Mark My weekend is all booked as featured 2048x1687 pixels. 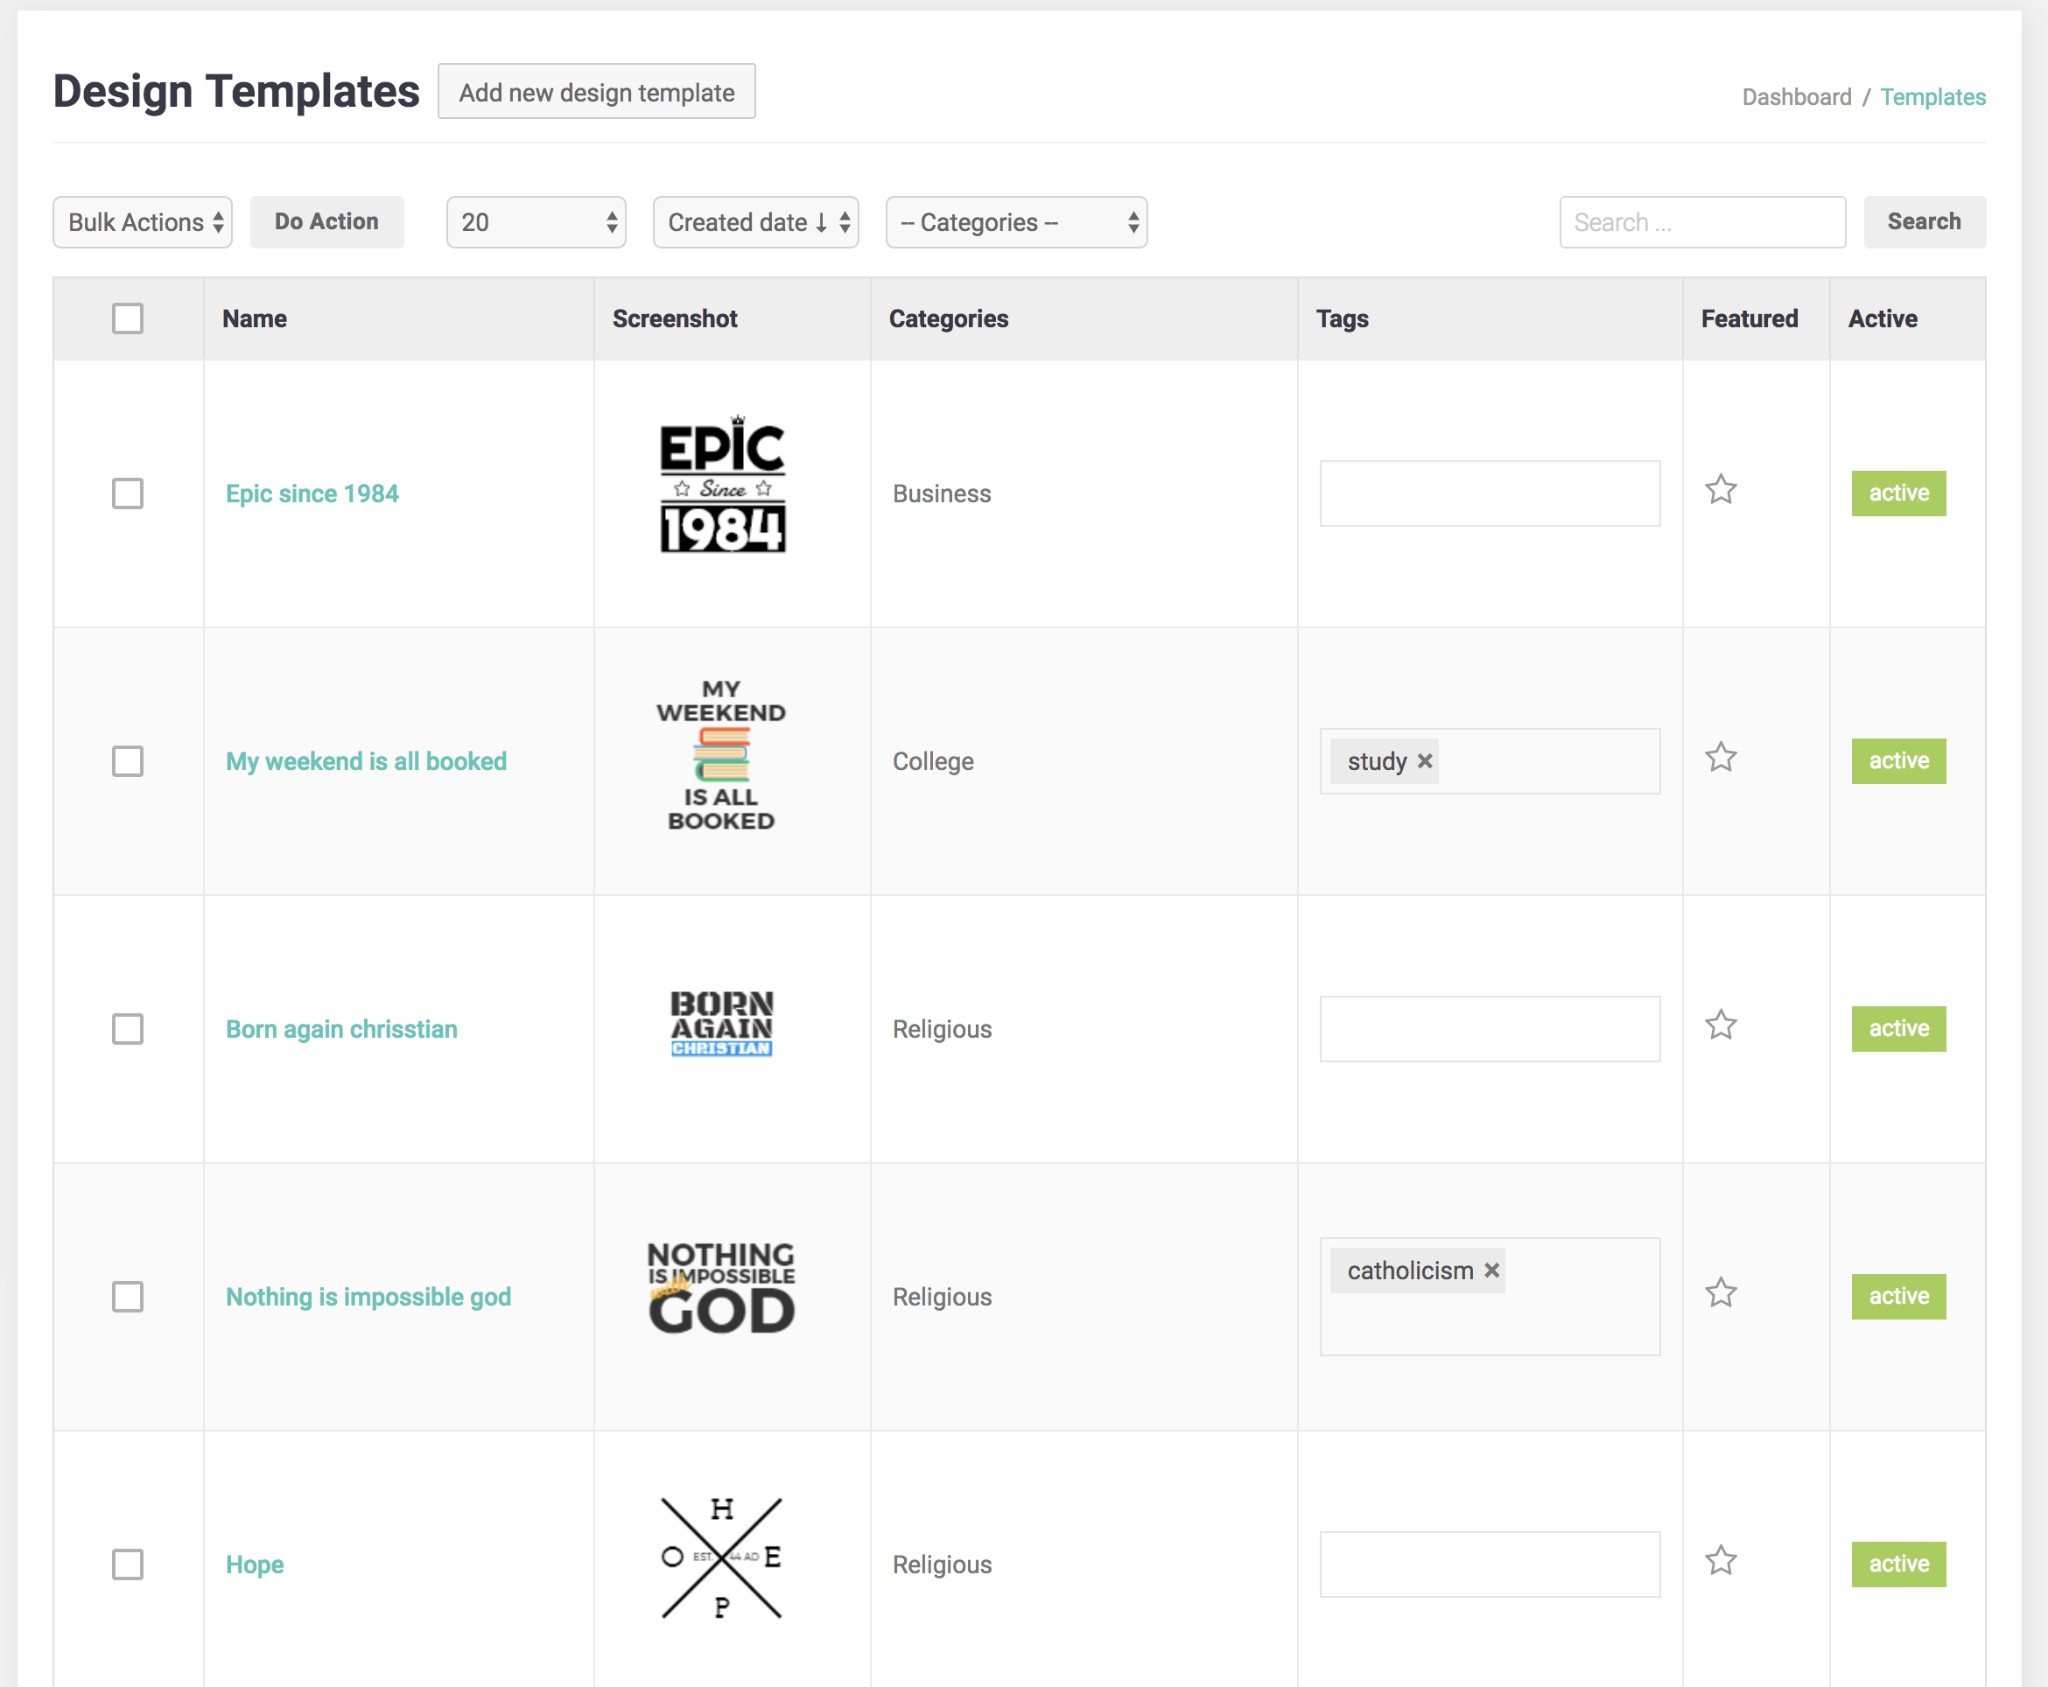coord(1720,758)
